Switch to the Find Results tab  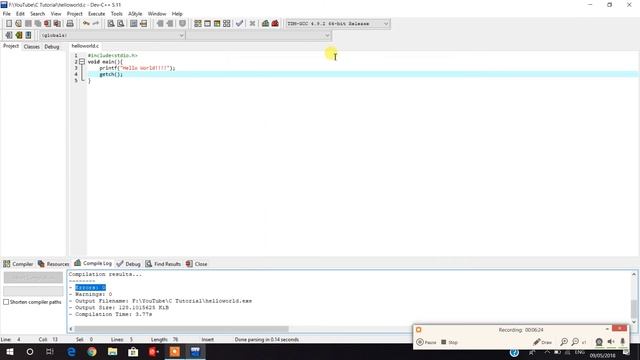163,264
